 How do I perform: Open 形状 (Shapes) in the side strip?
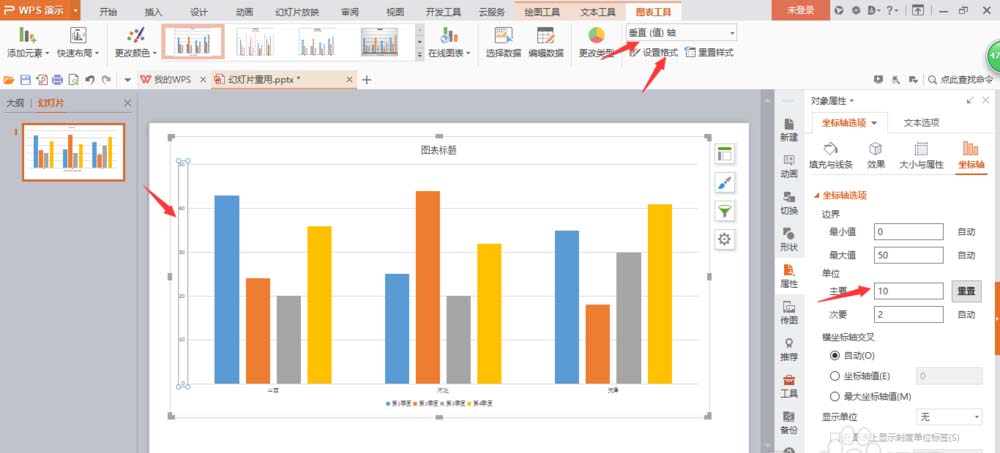coord(789,240)
